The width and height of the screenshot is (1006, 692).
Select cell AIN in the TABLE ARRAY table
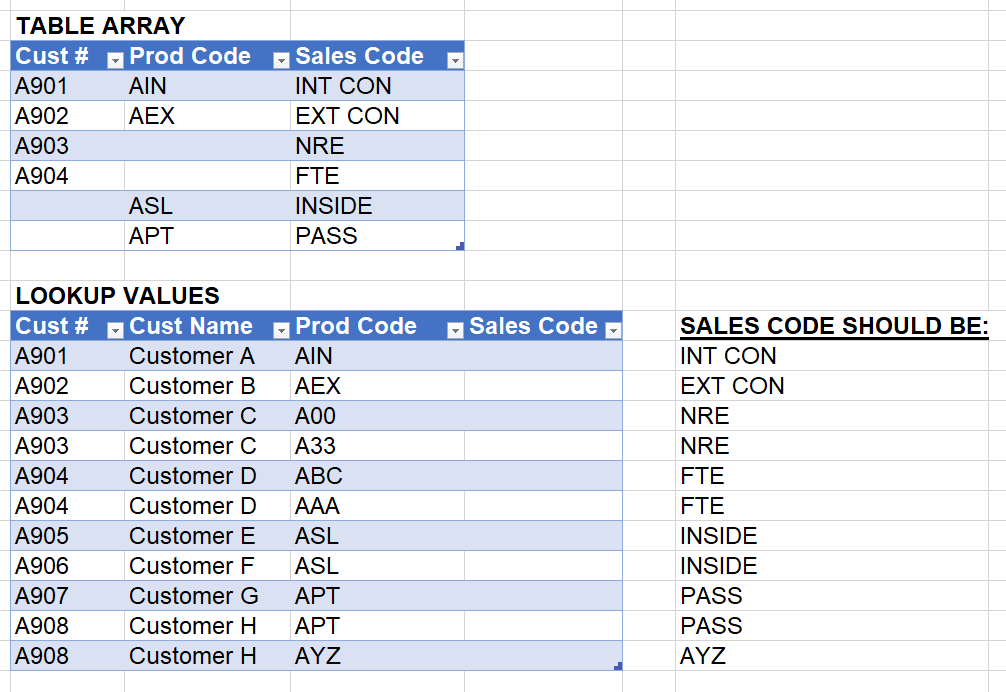207,86
